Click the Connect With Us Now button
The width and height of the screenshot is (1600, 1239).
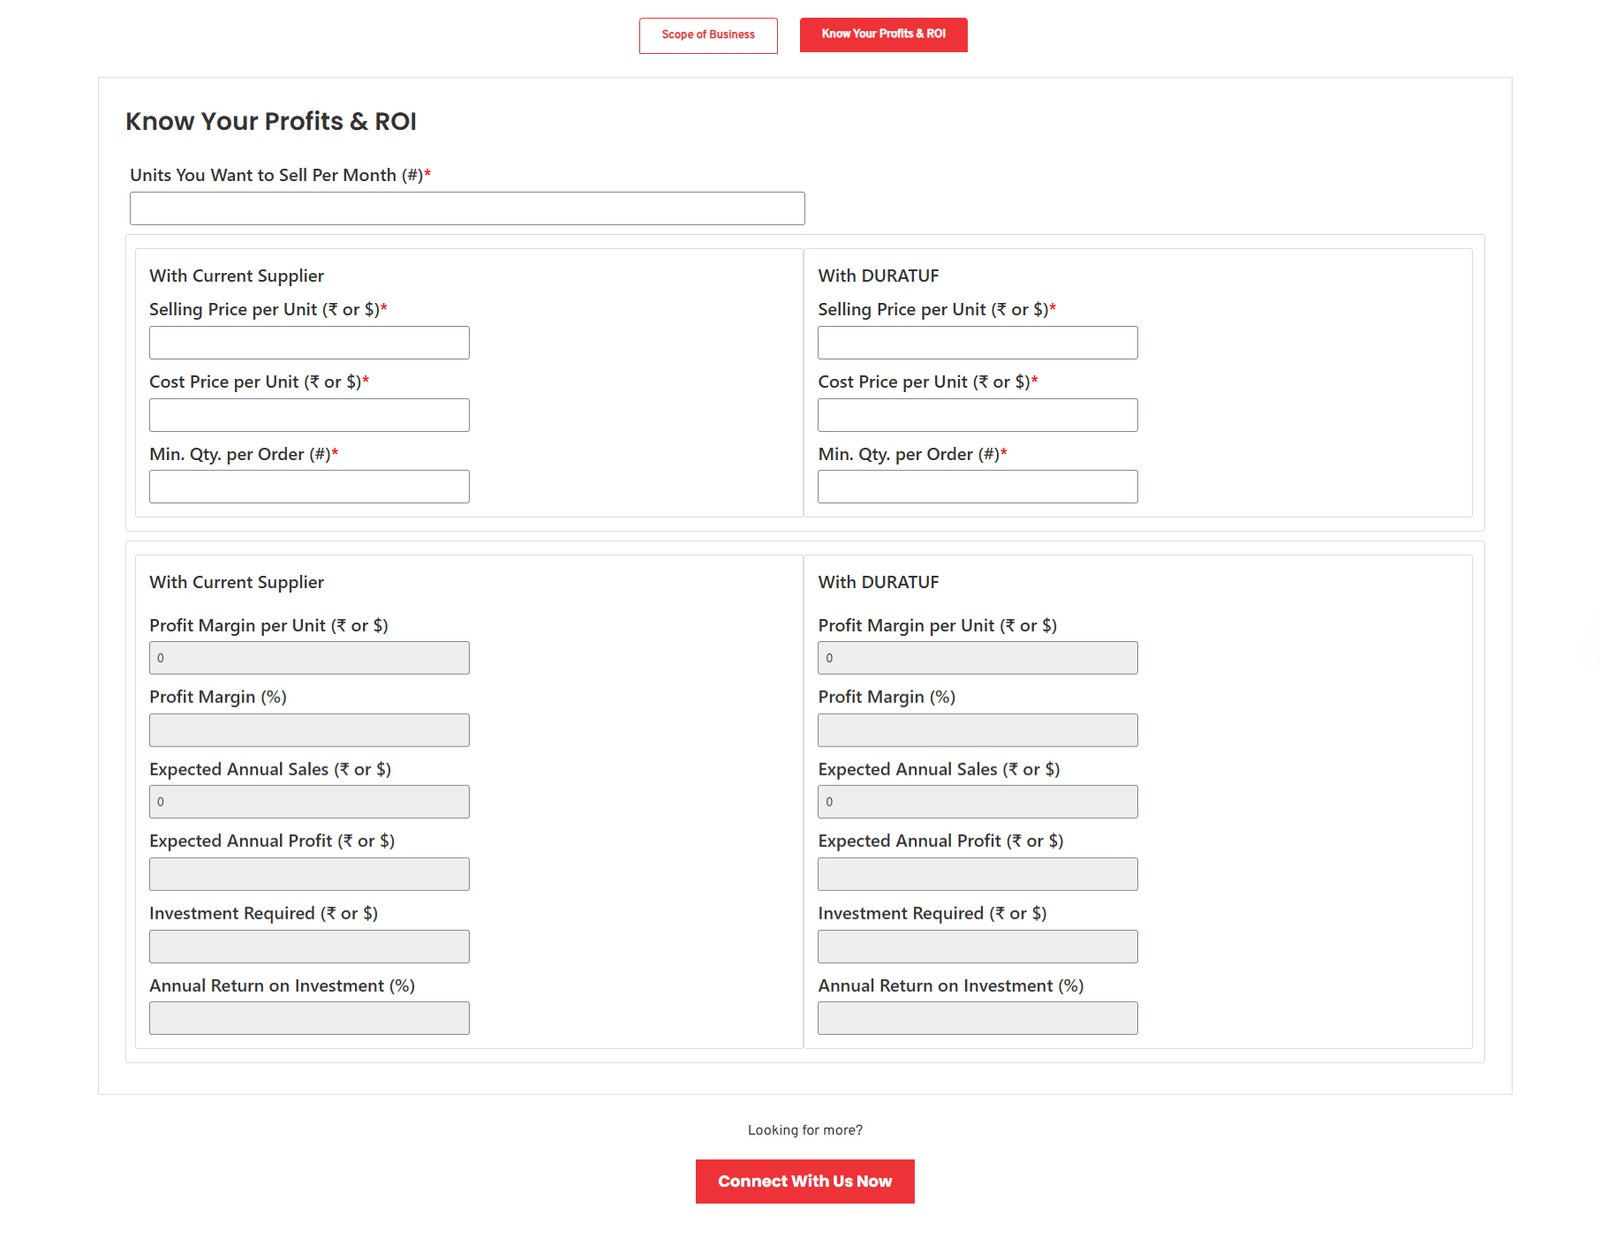click(x=804, y=1181)
